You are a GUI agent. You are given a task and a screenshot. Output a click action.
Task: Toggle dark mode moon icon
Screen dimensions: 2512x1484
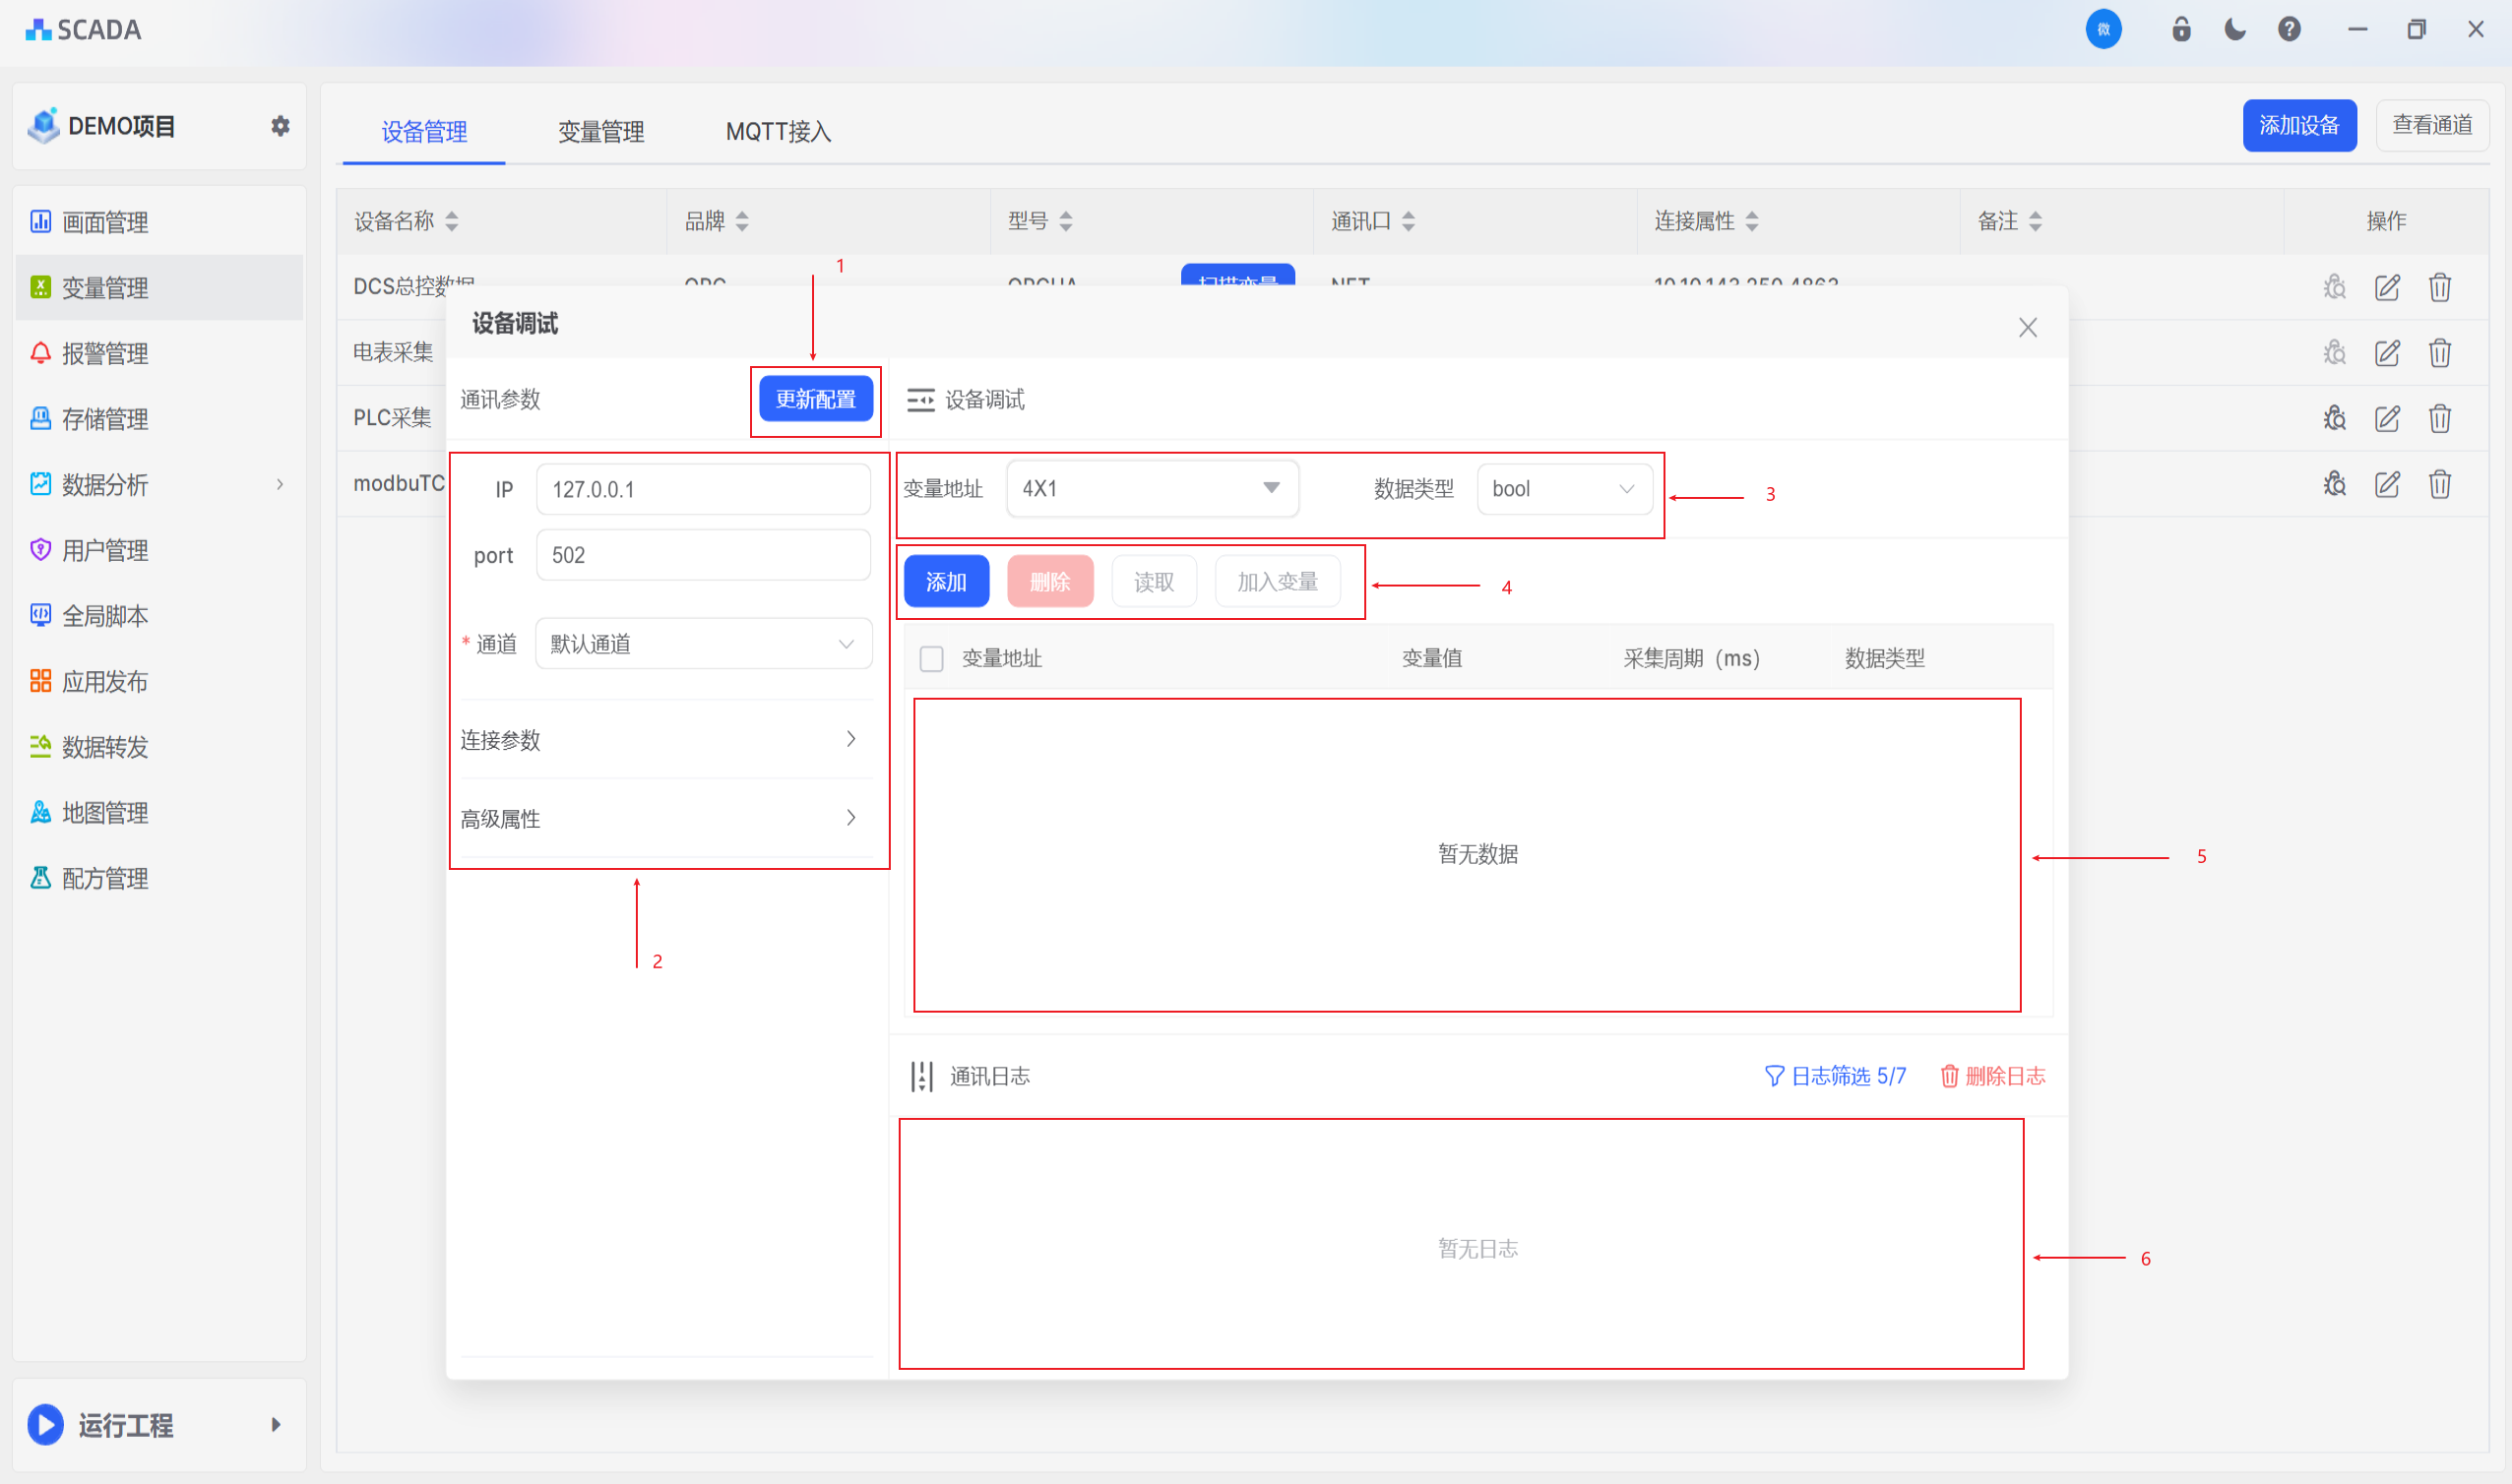click(x=2234, y=29)
